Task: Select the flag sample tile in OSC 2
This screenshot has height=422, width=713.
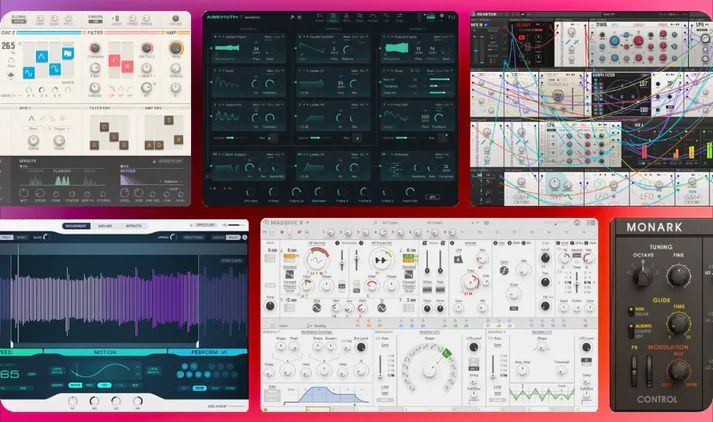Action: 68,53
